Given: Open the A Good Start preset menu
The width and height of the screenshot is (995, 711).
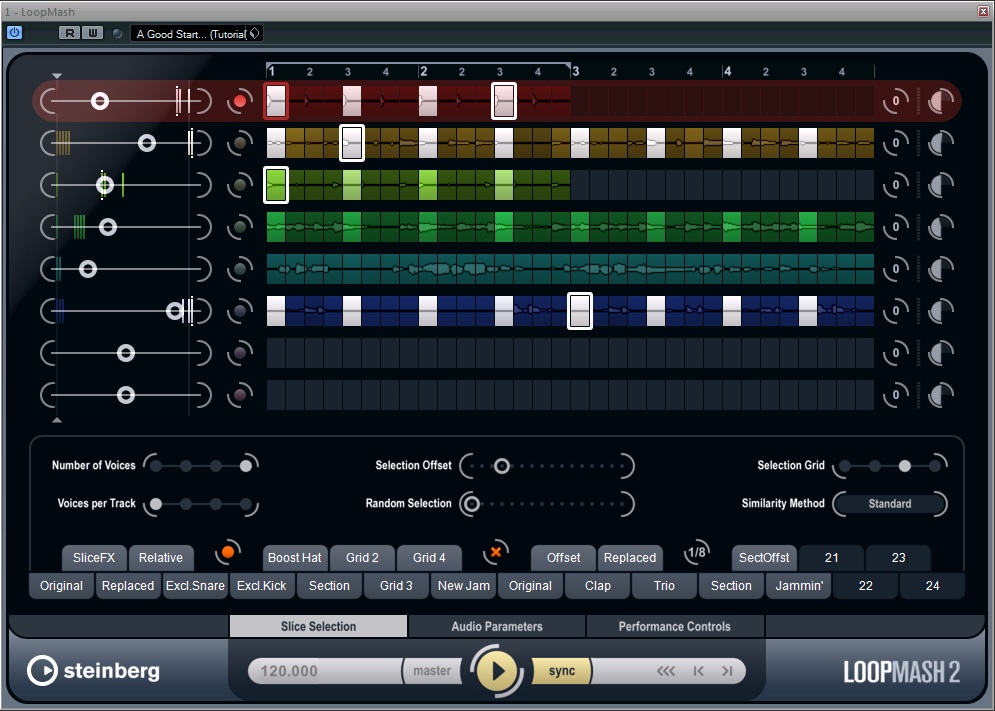Looking at the screenshot, I should coord(190,34).
